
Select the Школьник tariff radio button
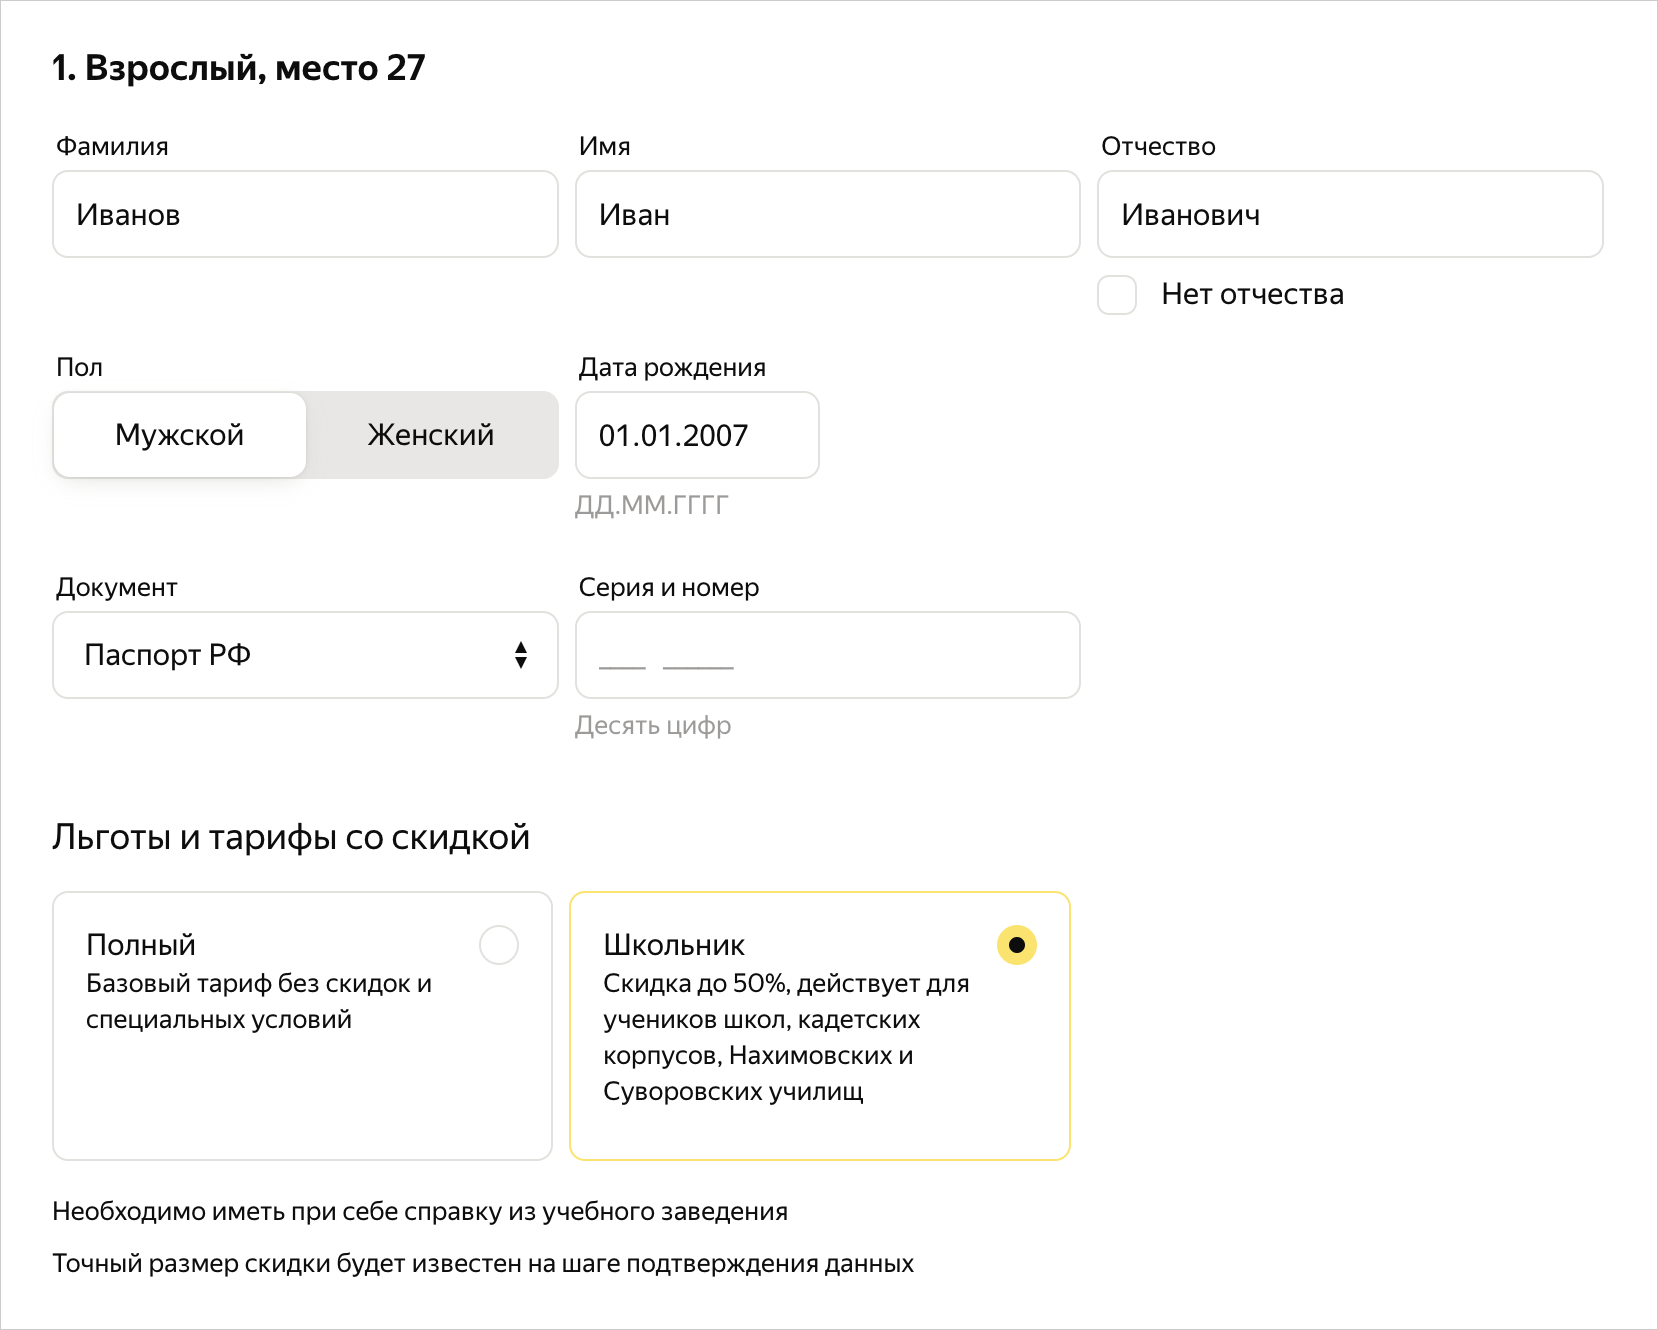pyautogui.click(x=1017, y=945)
